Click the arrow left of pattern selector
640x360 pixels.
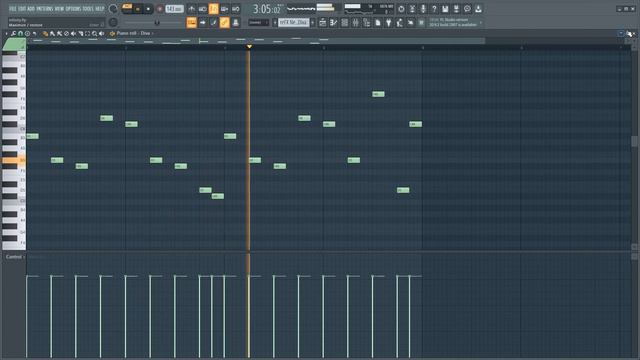tap(275, 22)
